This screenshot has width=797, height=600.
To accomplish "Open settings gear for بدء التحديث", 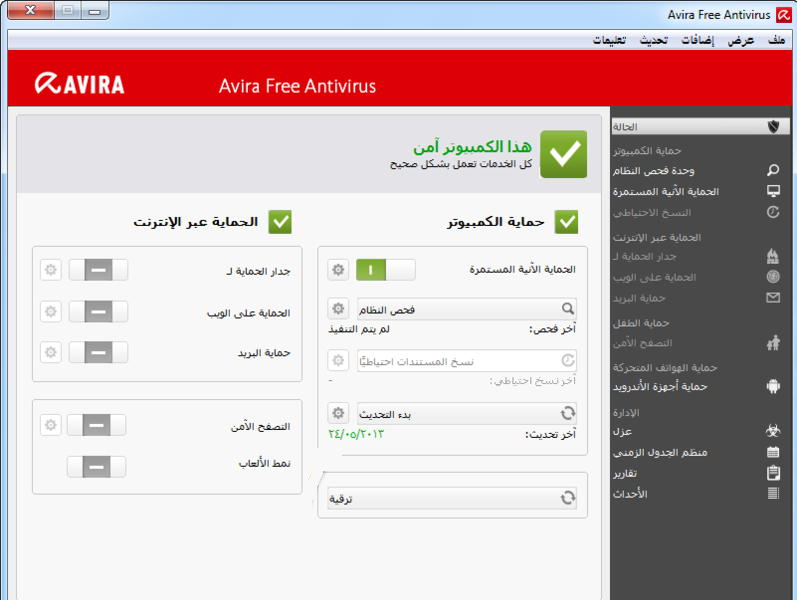I will click(338, 413).
